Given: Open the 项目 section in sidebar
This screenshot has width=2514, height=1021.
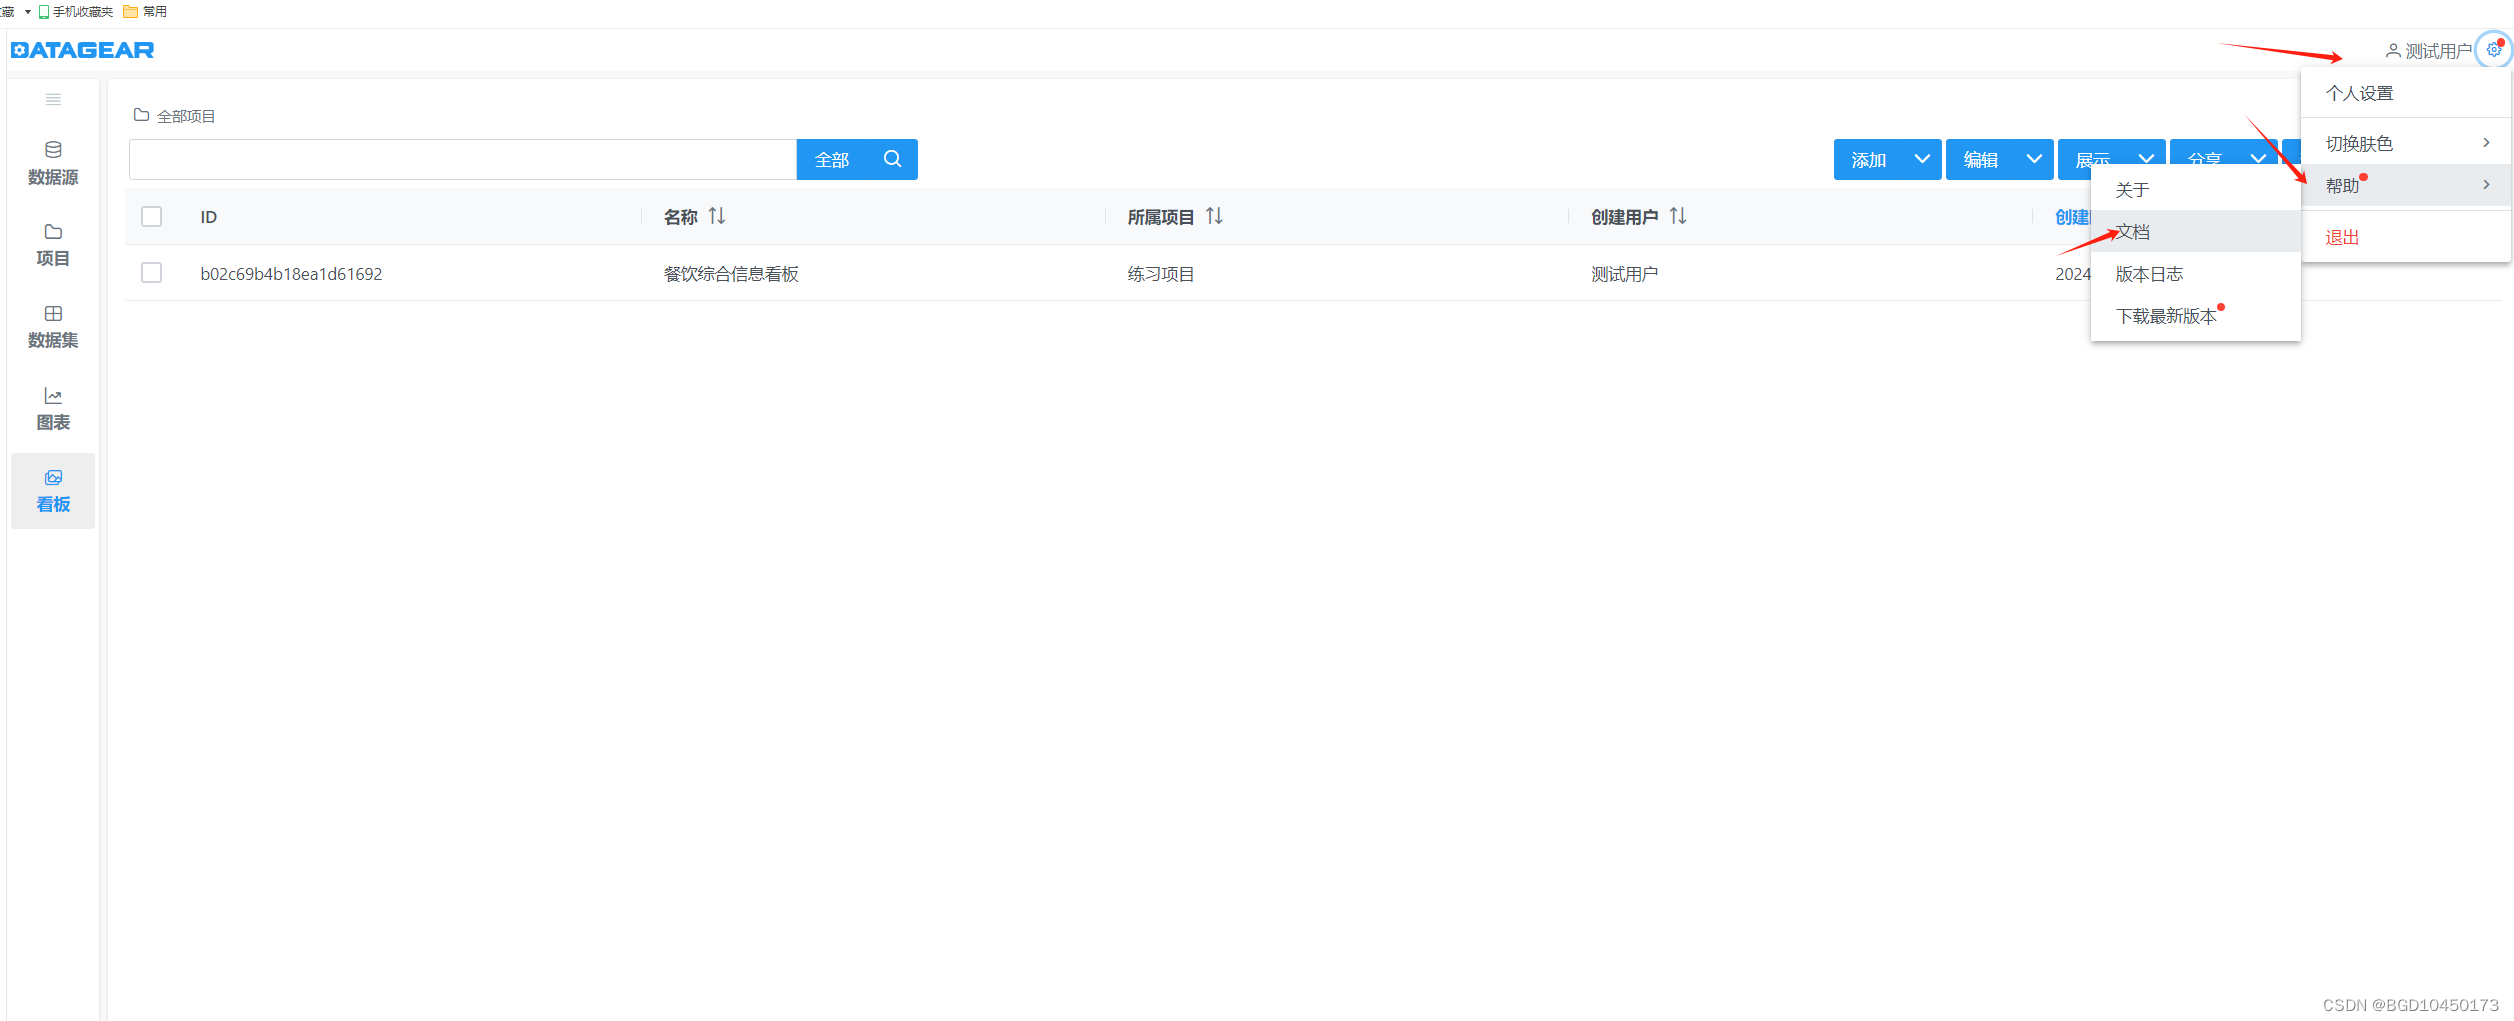Looking at the screenshot, I should pyautogui.click(x=52, y=244).
